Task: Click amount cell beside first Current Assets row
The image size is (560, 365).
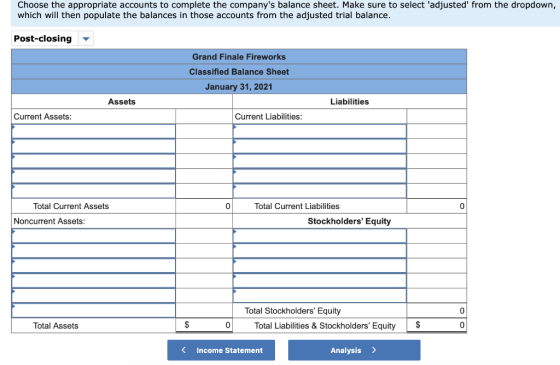Action: 204,131
